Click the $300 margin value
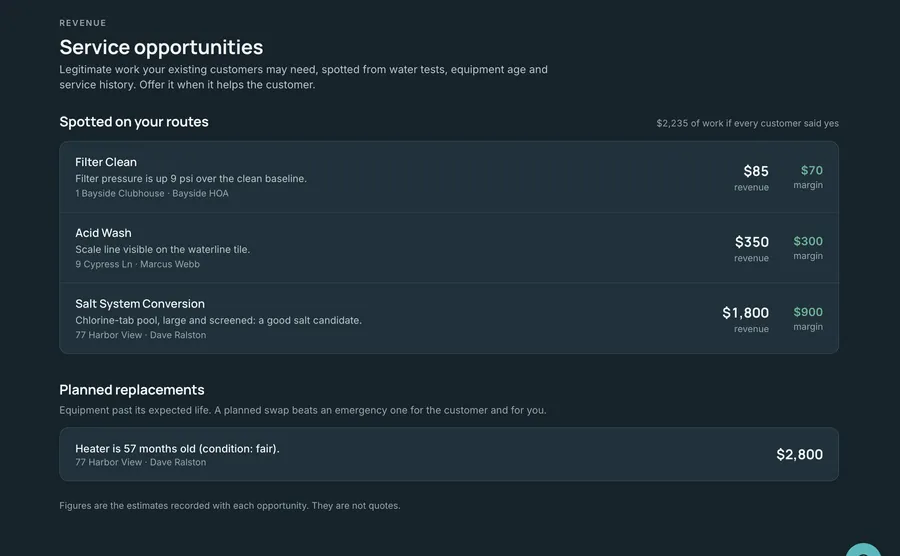Viewport: 900px width, 556px height. (808, 241)
